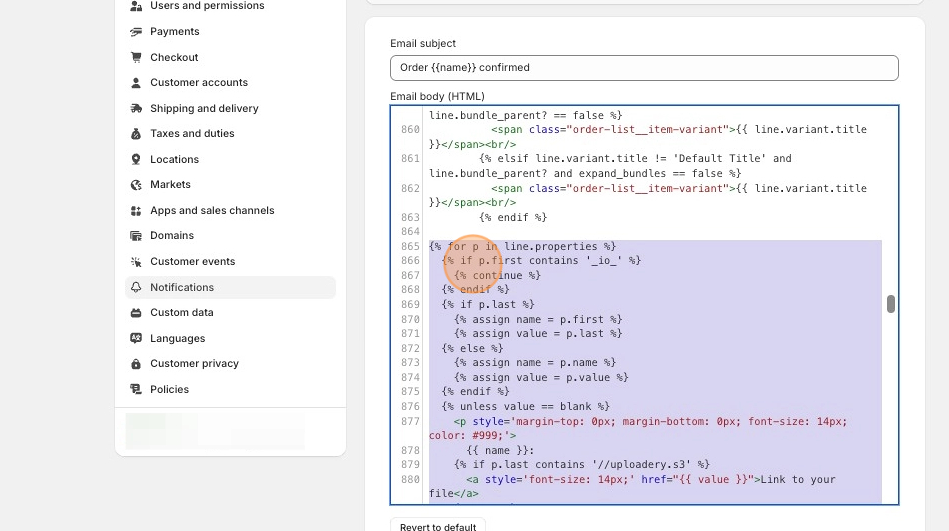Open Custom data settings
This screenshot has height=531, width=949.
(x=181, y=312)
